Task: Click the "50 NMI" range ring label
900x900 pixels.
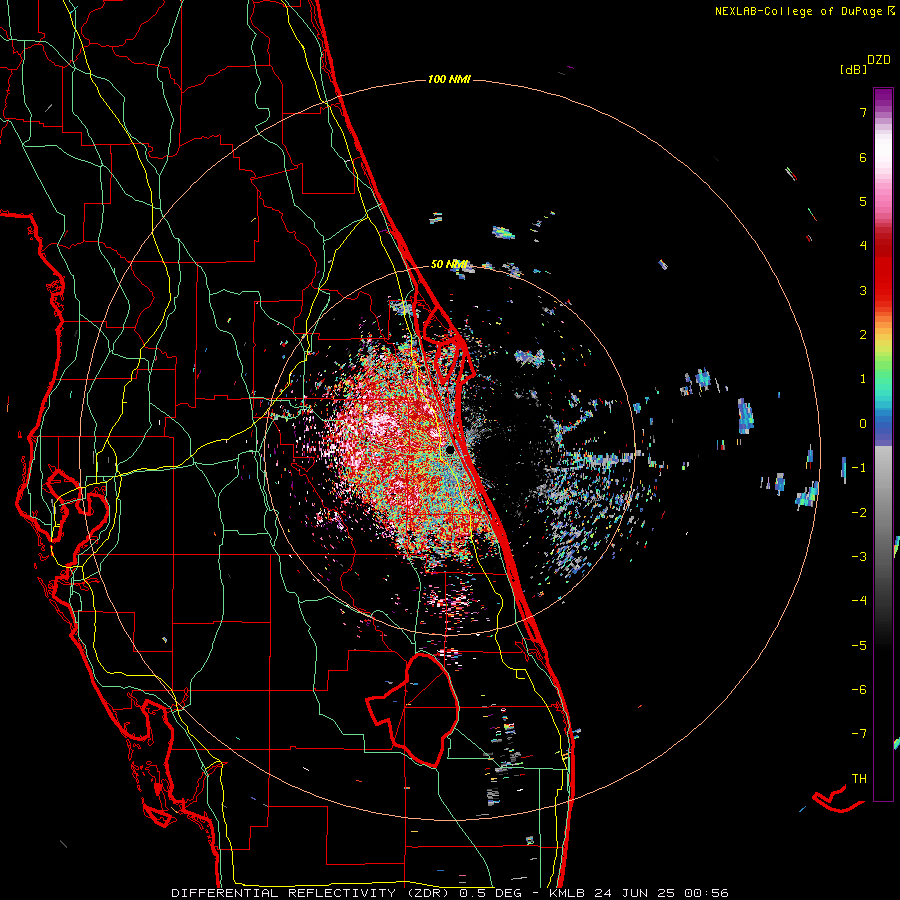Action: 449,265
